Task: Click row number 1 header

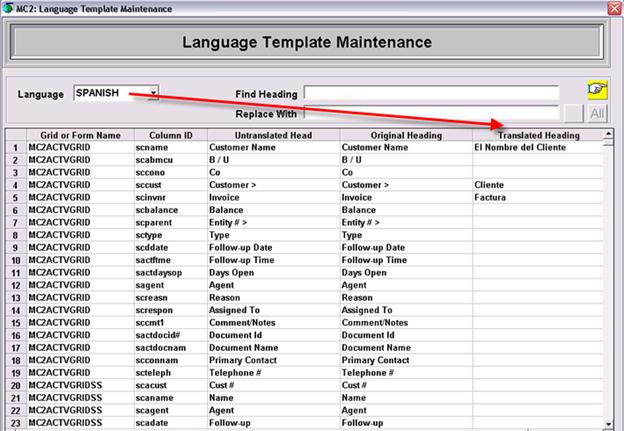Action: [x=16, y=148]
